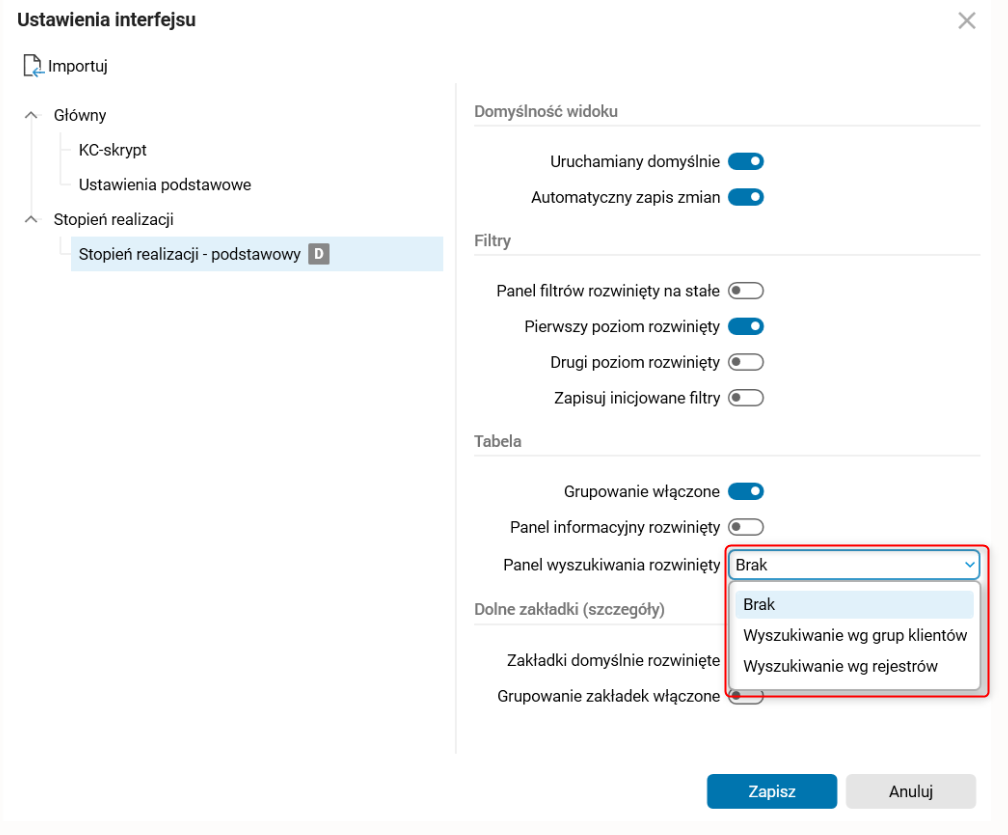Turn on Zapisuj inicjowane filtry

[x=746, y=398]
